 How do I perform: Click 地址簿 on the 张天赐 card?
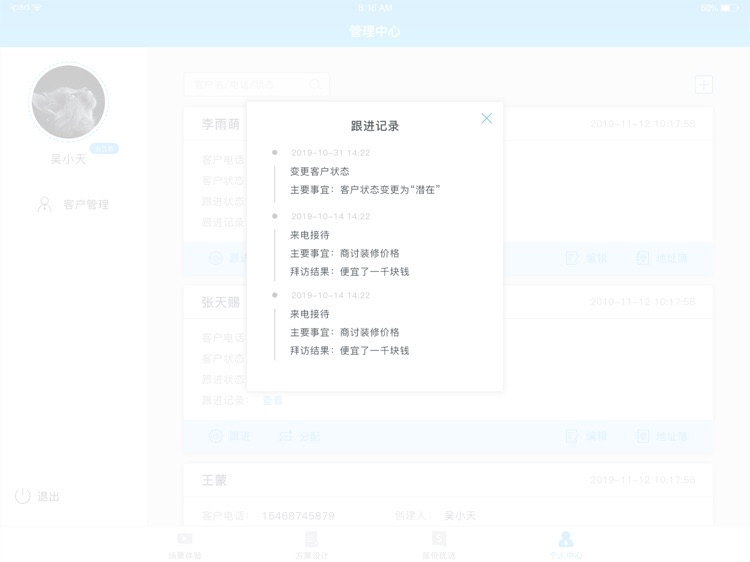[662, 436]
